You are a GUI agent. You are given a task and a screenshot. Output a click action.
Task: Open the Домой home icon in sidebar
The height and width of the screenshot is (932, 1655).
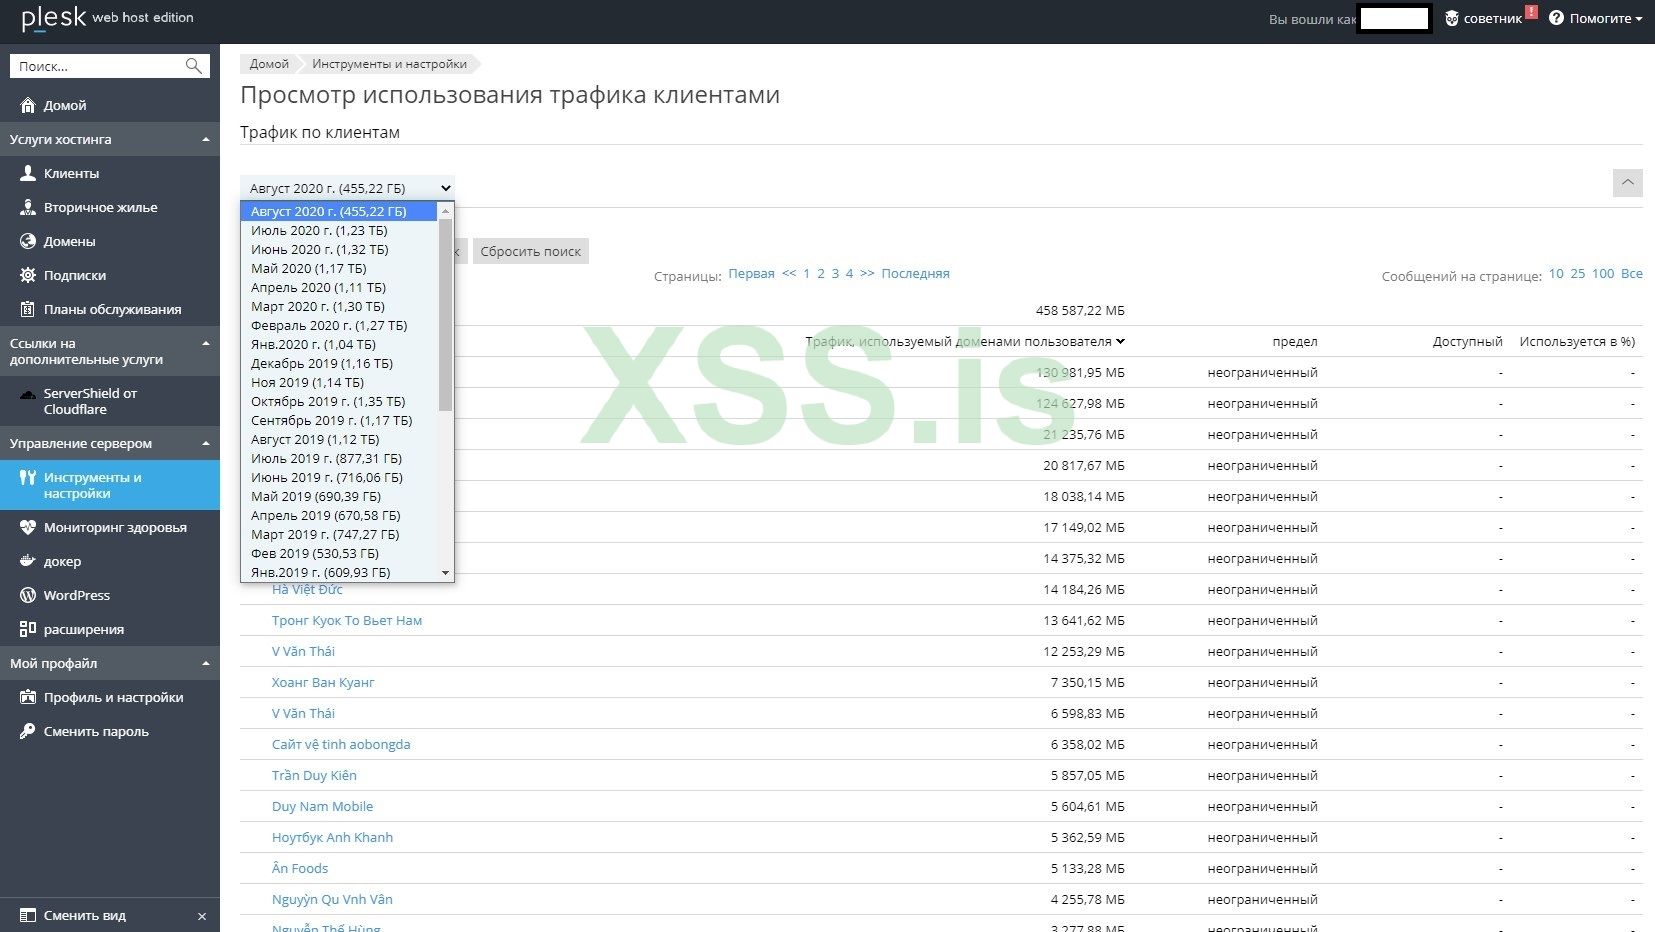(27, 105)
